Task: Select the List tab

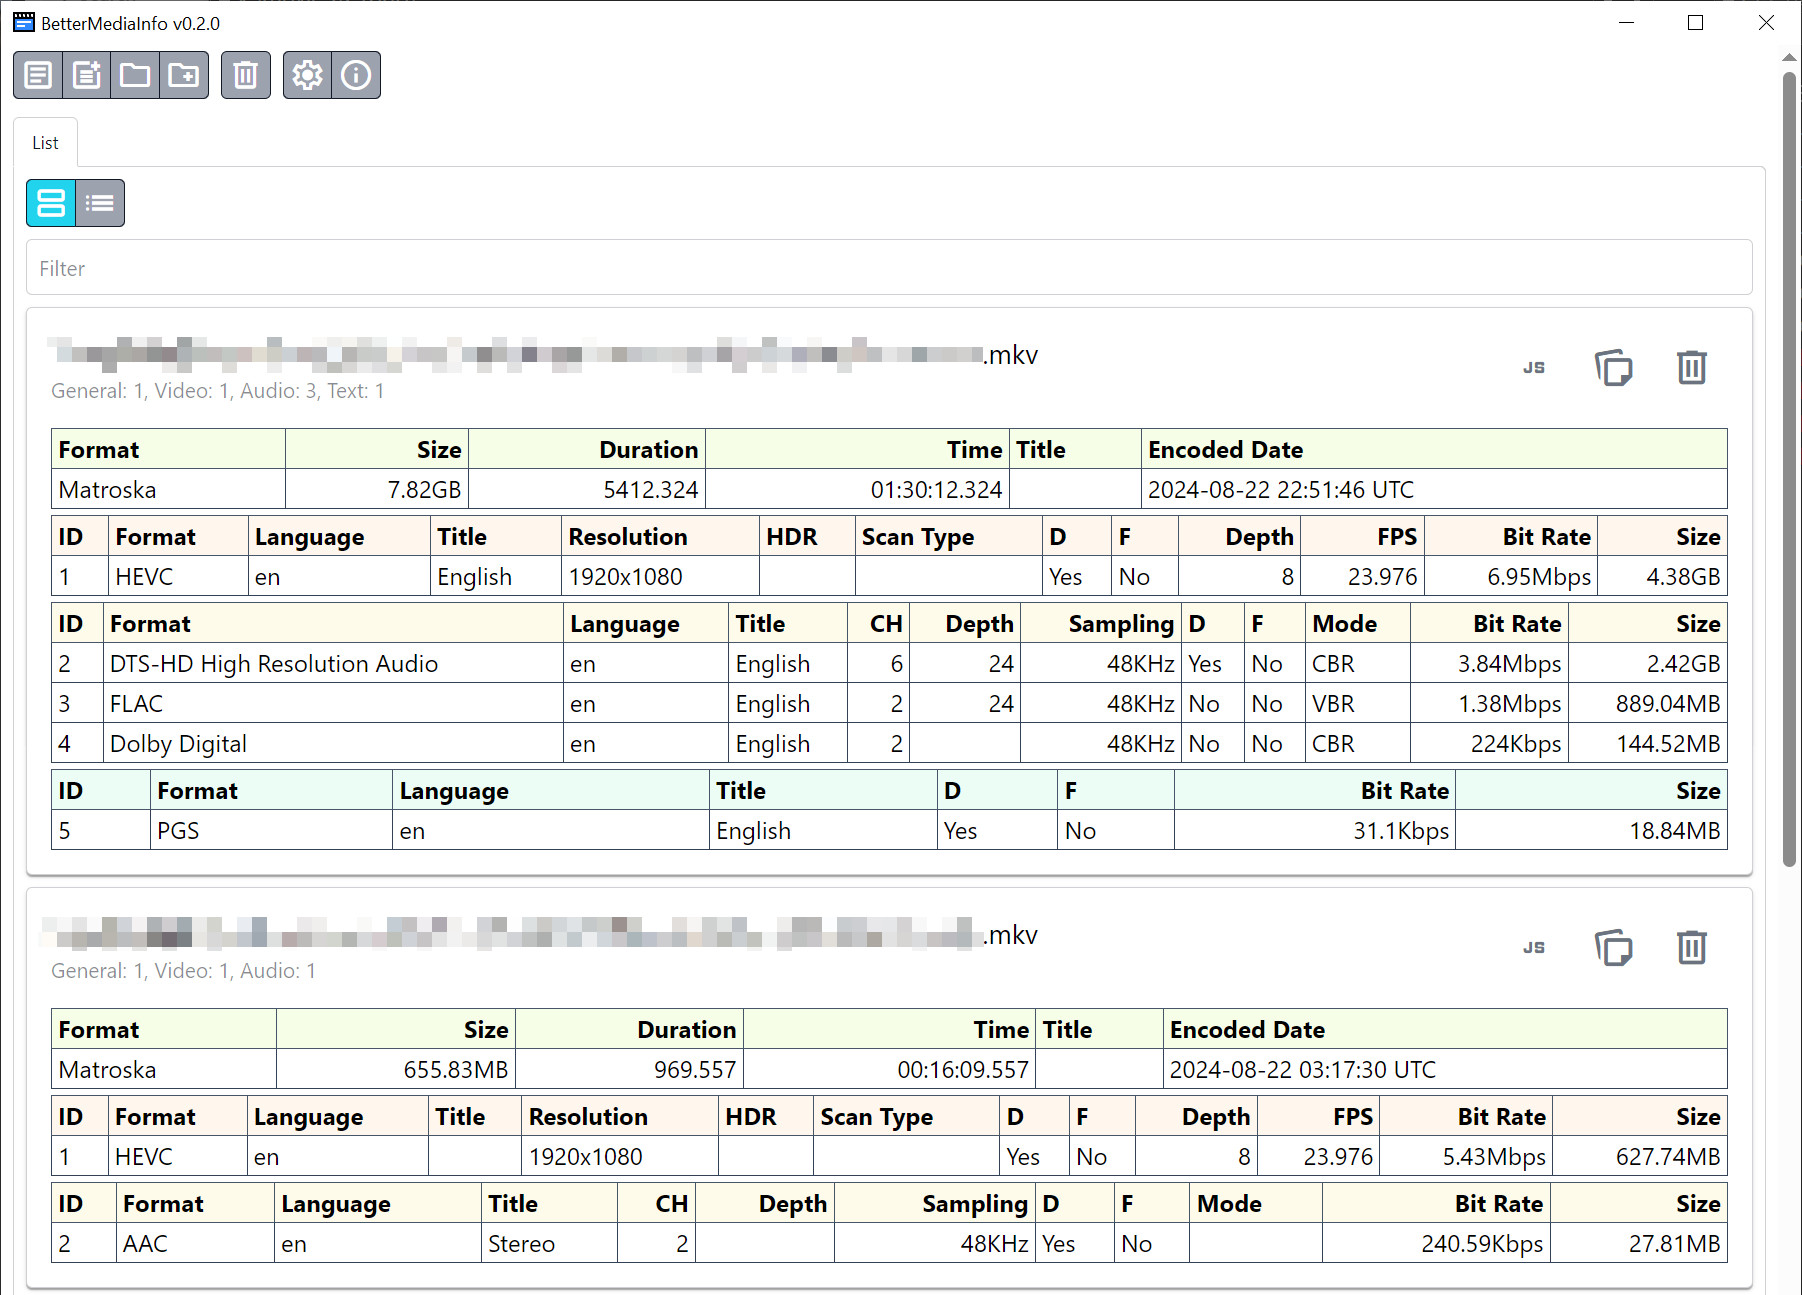Action: pyautogui.click(x=45, y=143)
